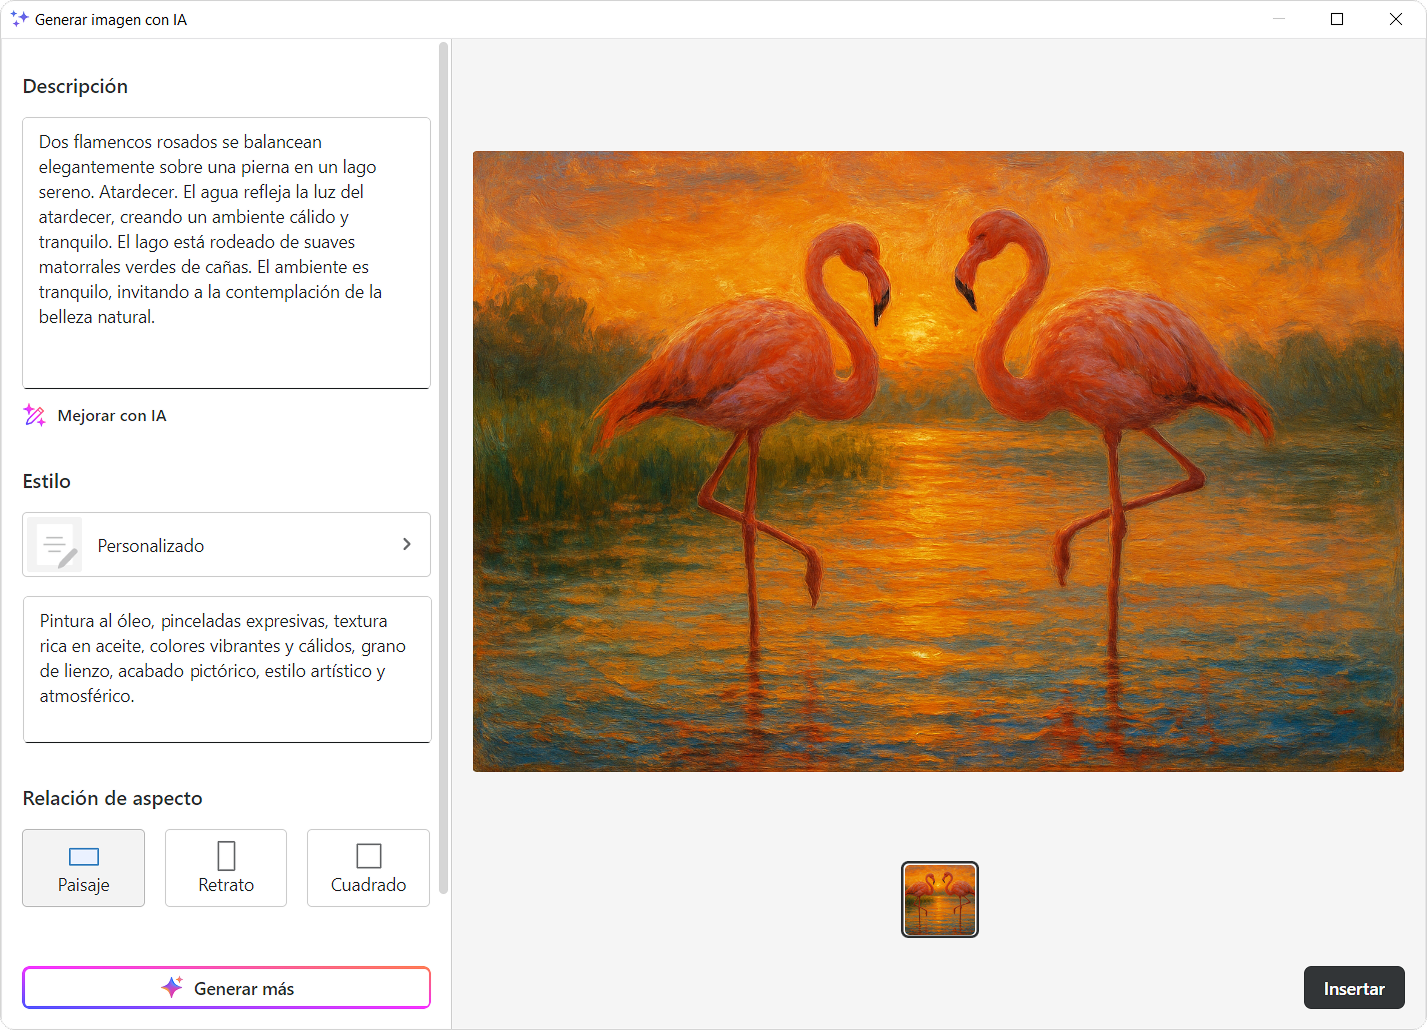Maximize the Generar imagen con IA window
1427x1030 pixels.
coord(1337,19)
